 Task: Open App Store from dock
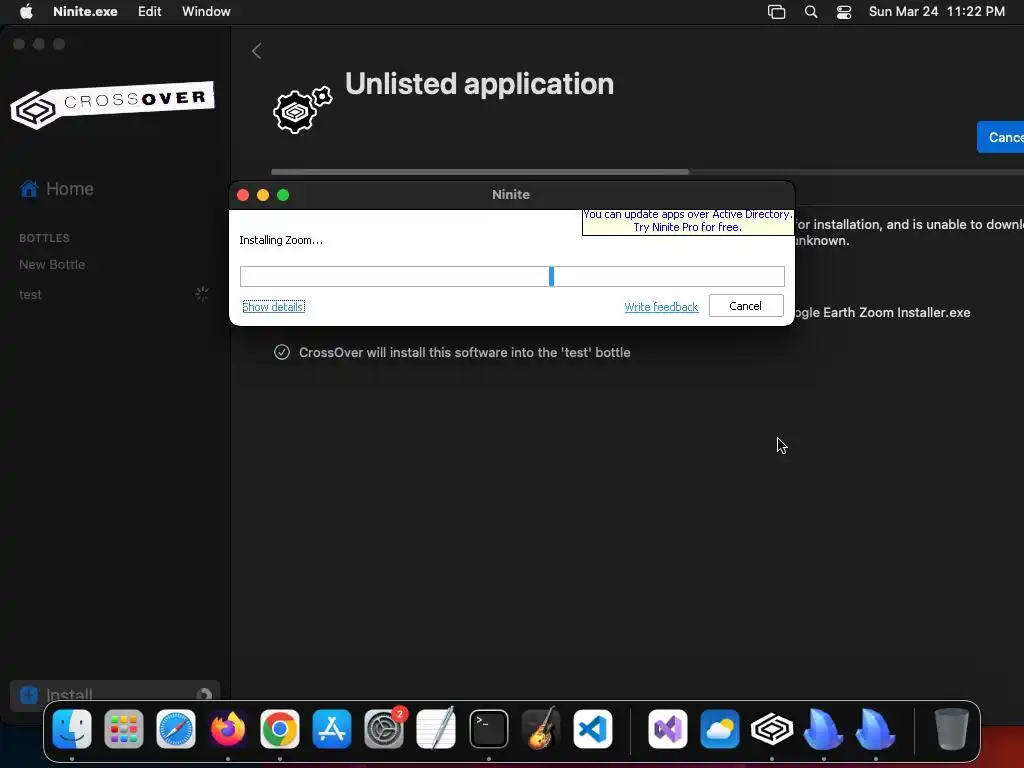[332, 729]
